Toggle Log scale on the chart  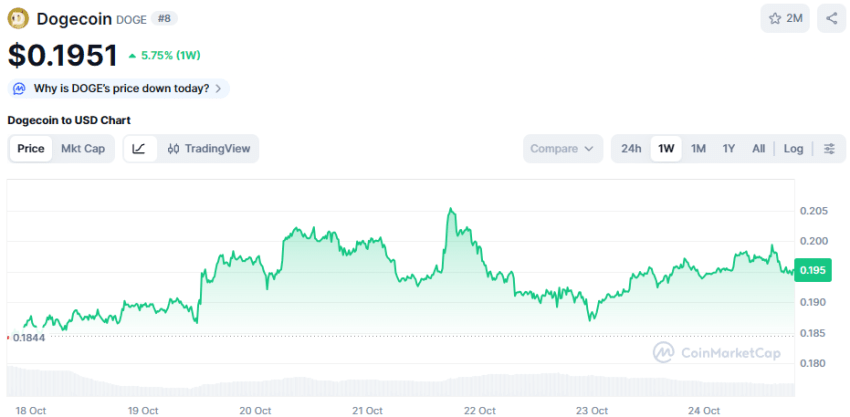pyautogui.click(x=794, y=149)
